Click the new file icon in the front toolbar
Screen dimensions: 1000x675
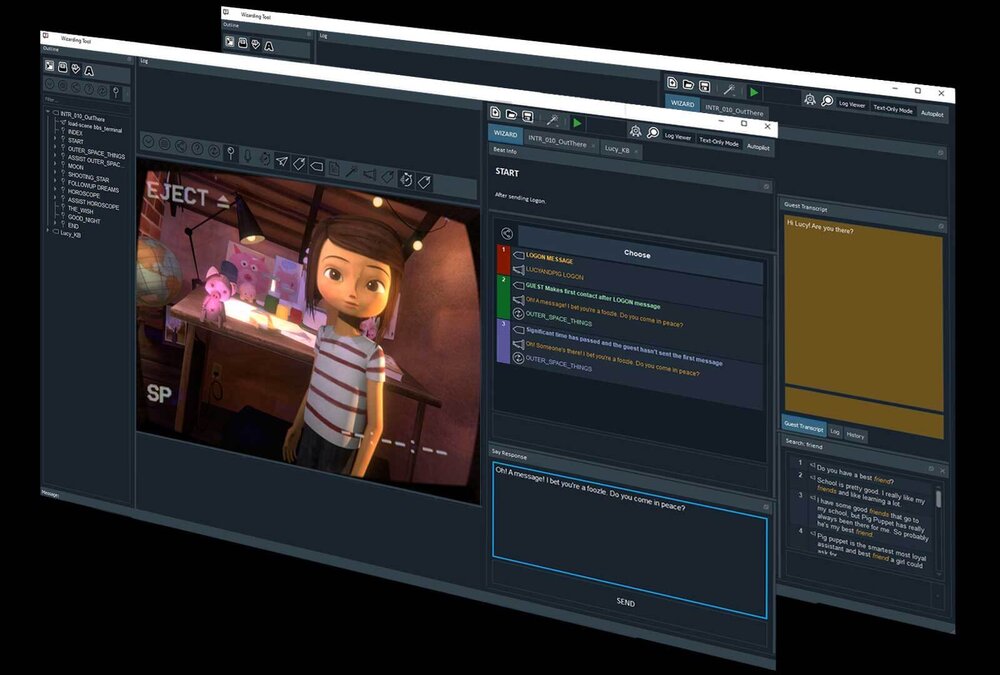(x=497, y=113)
